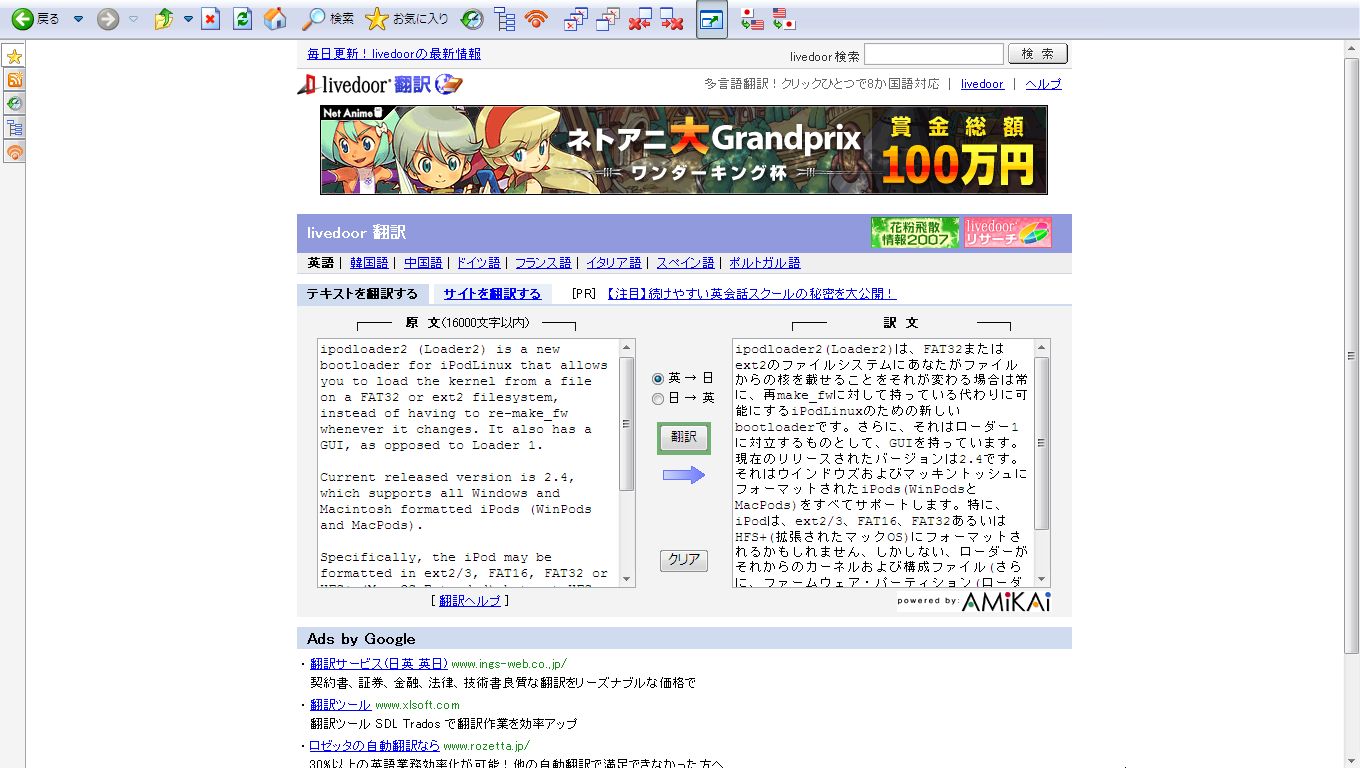Viewport: 1360px width, 768px height.
Task: Click the 原文 box scrollbar down arrow
Action: [x=627, y=579]
